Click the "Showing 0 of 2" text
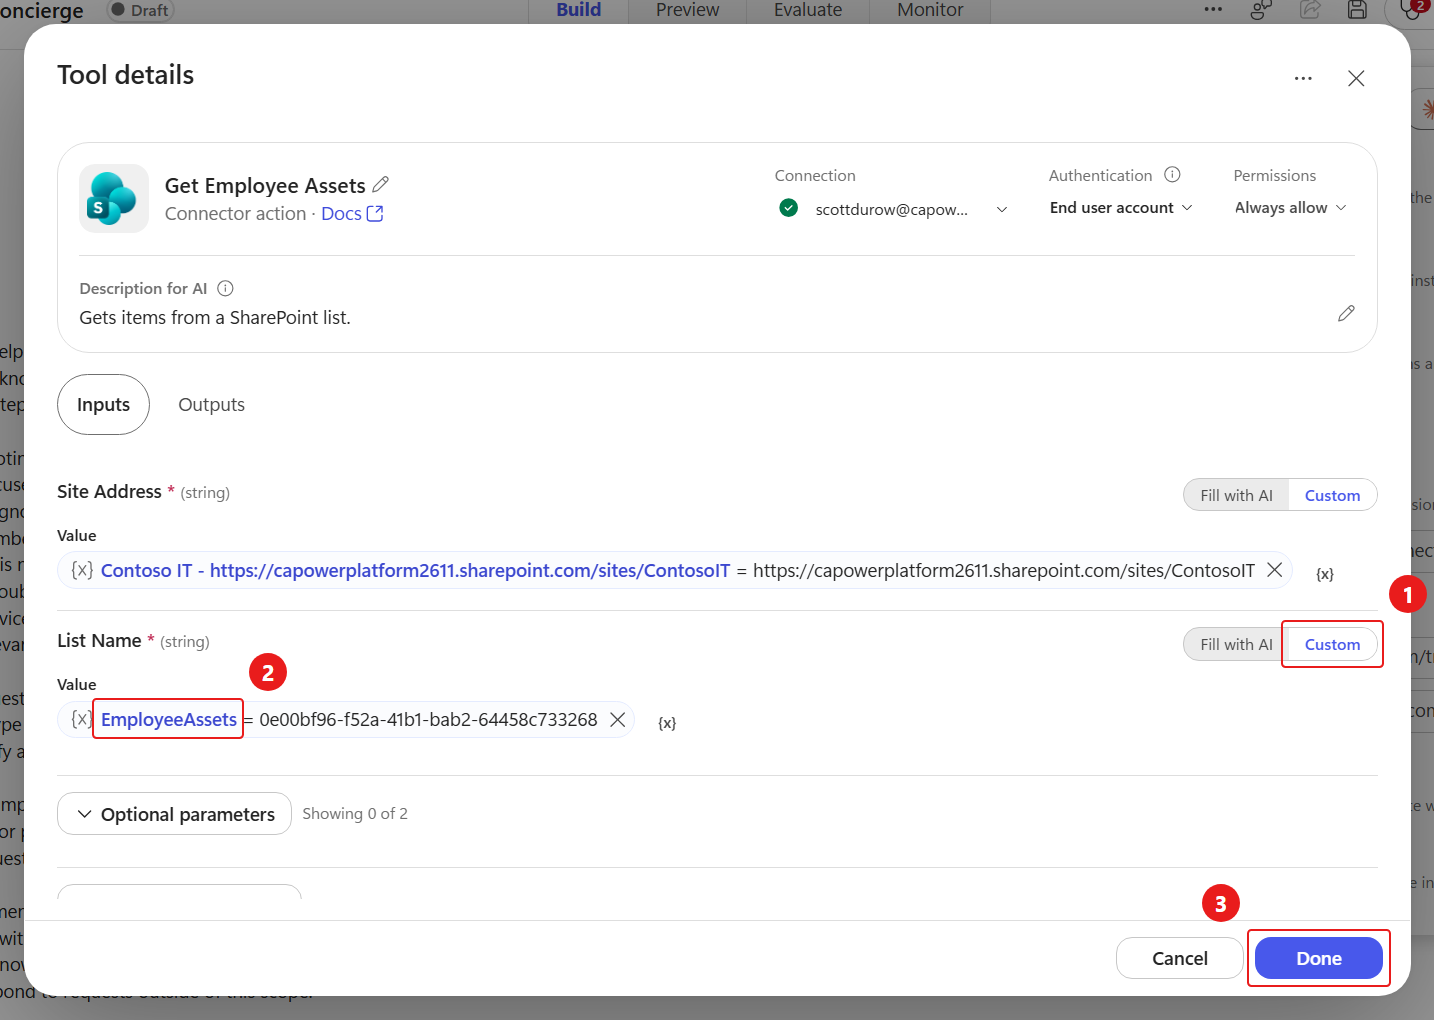This screenshot has width=1434, height=1020. tap(355, 814)
